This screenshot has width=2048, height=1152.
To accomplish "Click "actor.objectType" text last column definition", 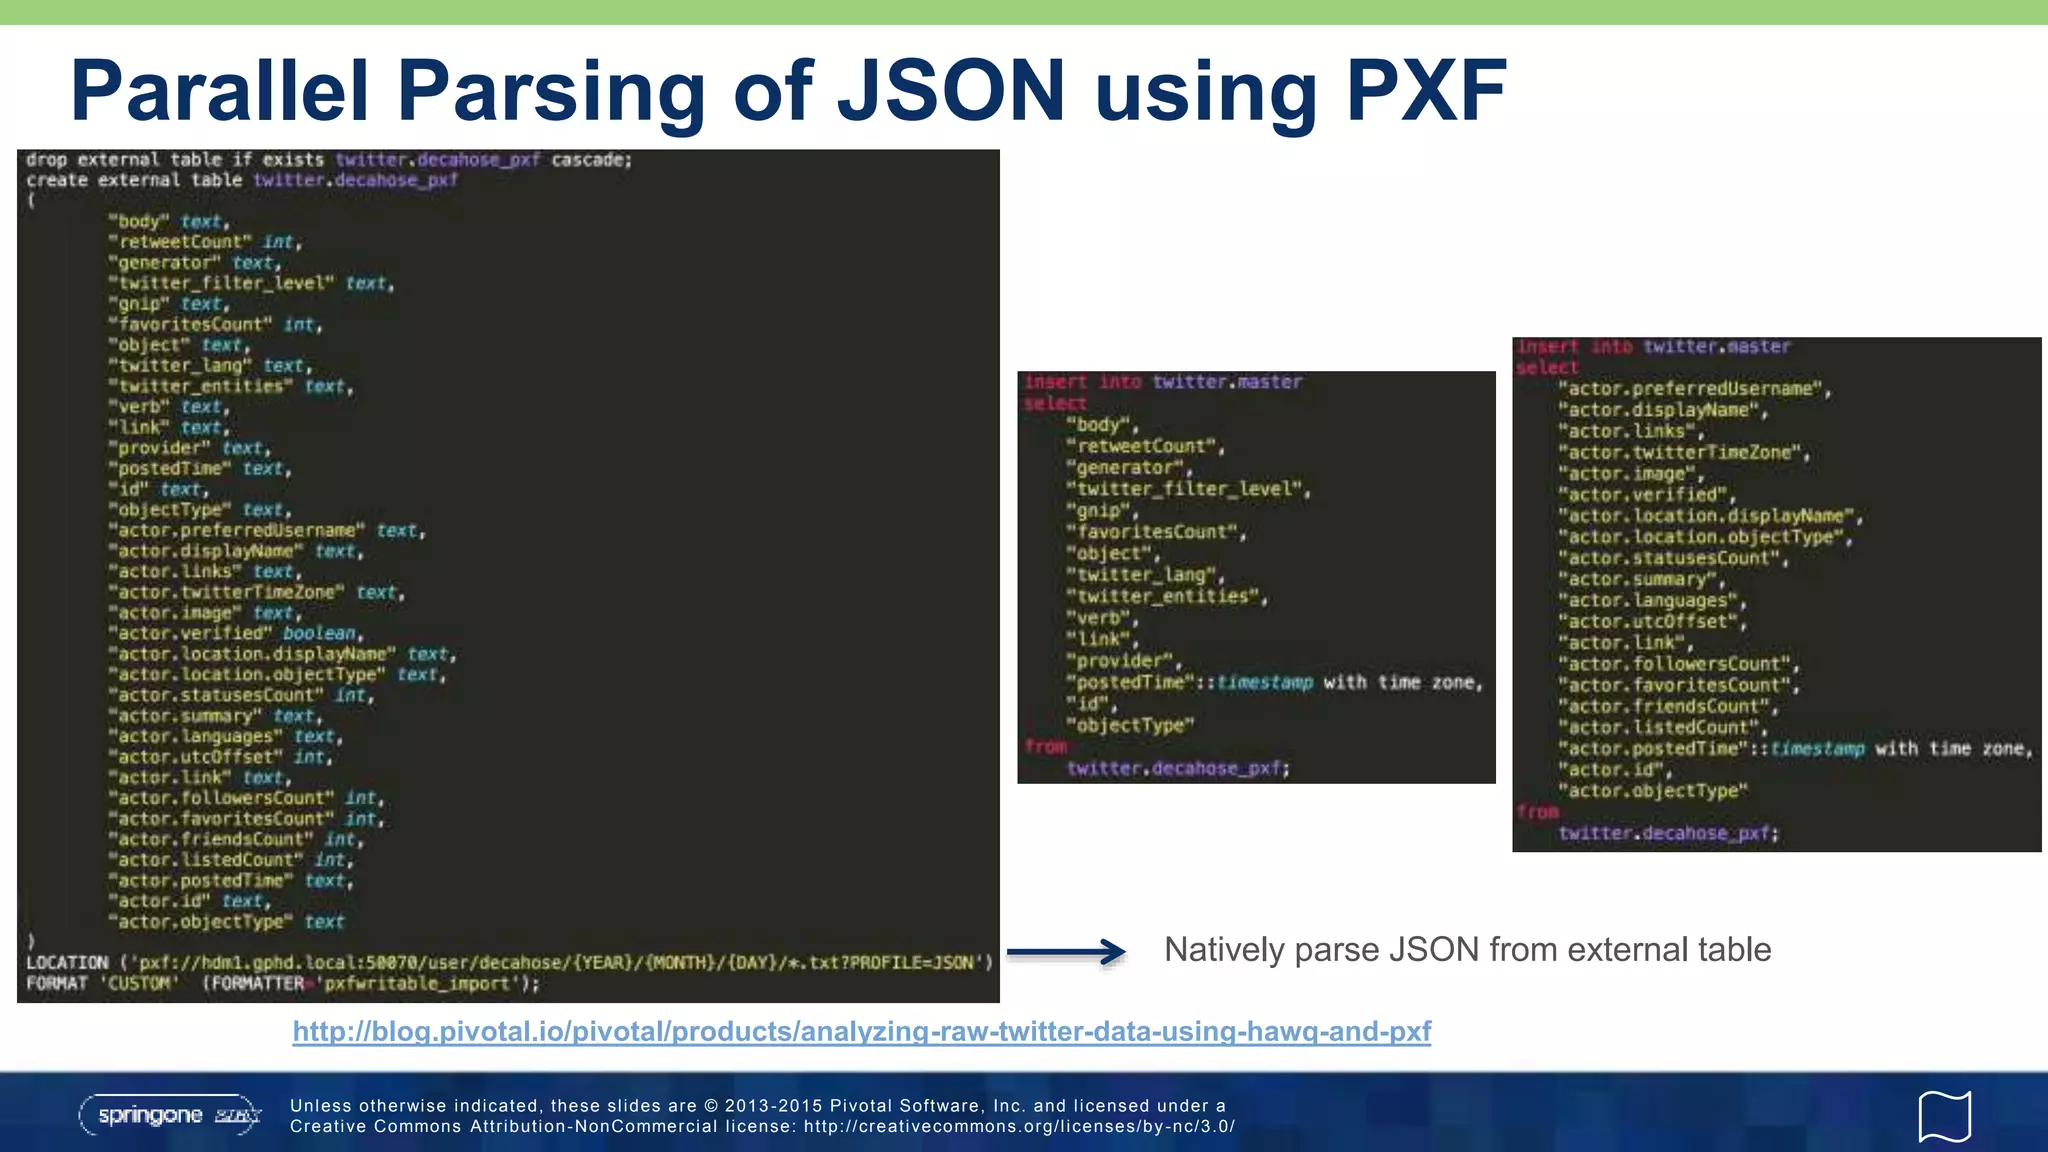I will pyautogui.click(x=226, y=921).
